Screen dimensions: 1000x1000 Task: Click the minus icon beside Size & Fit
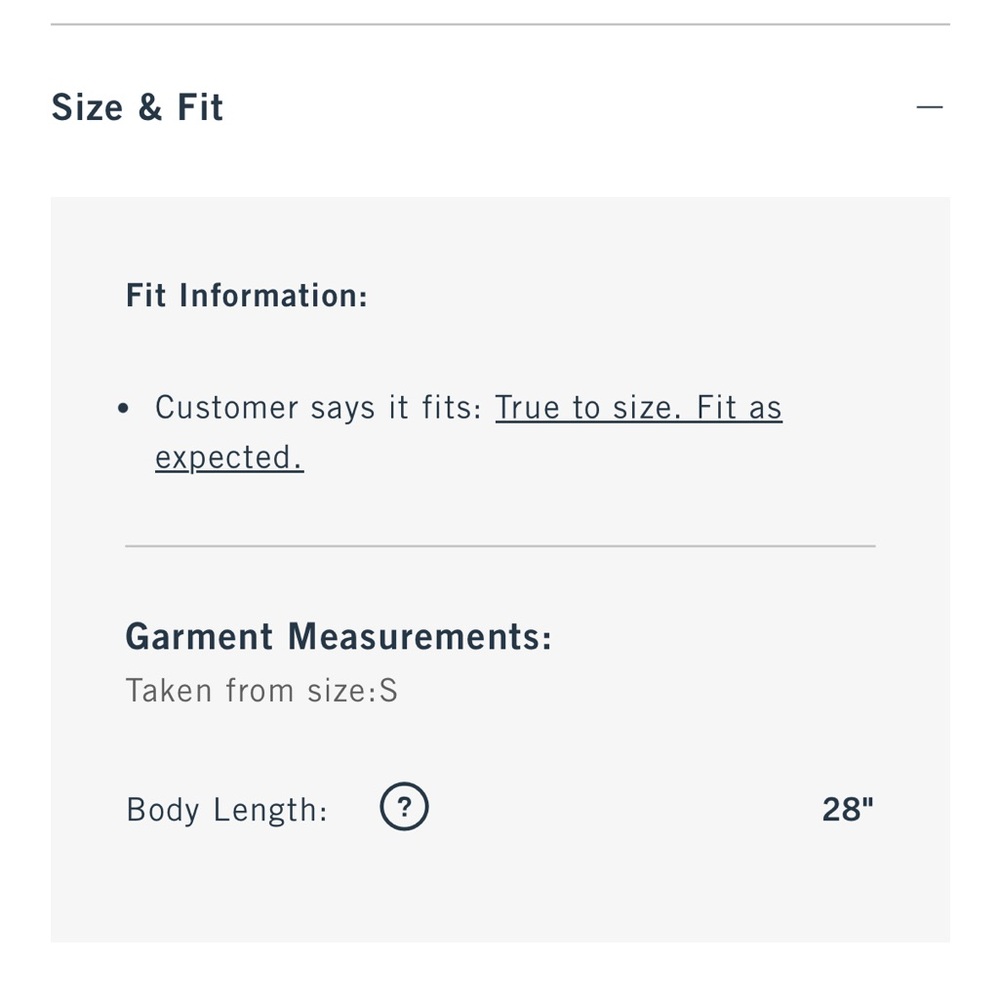(929, 107)
